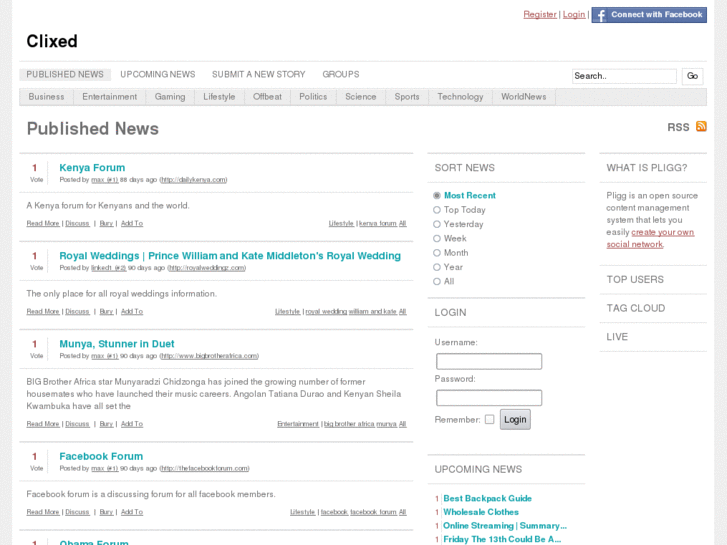Focus the Password field
This screenshot has height=545, width=727.
[489, 398]
